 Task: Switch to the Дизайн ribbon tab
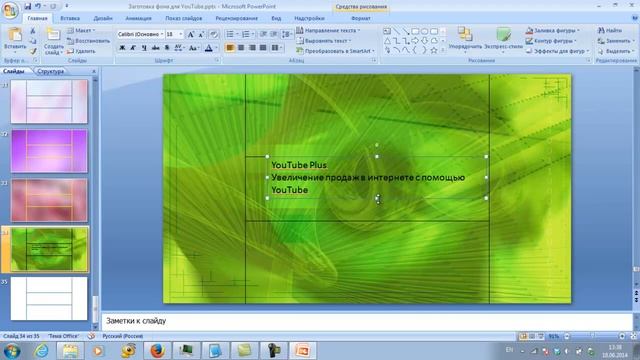[102, 18]
